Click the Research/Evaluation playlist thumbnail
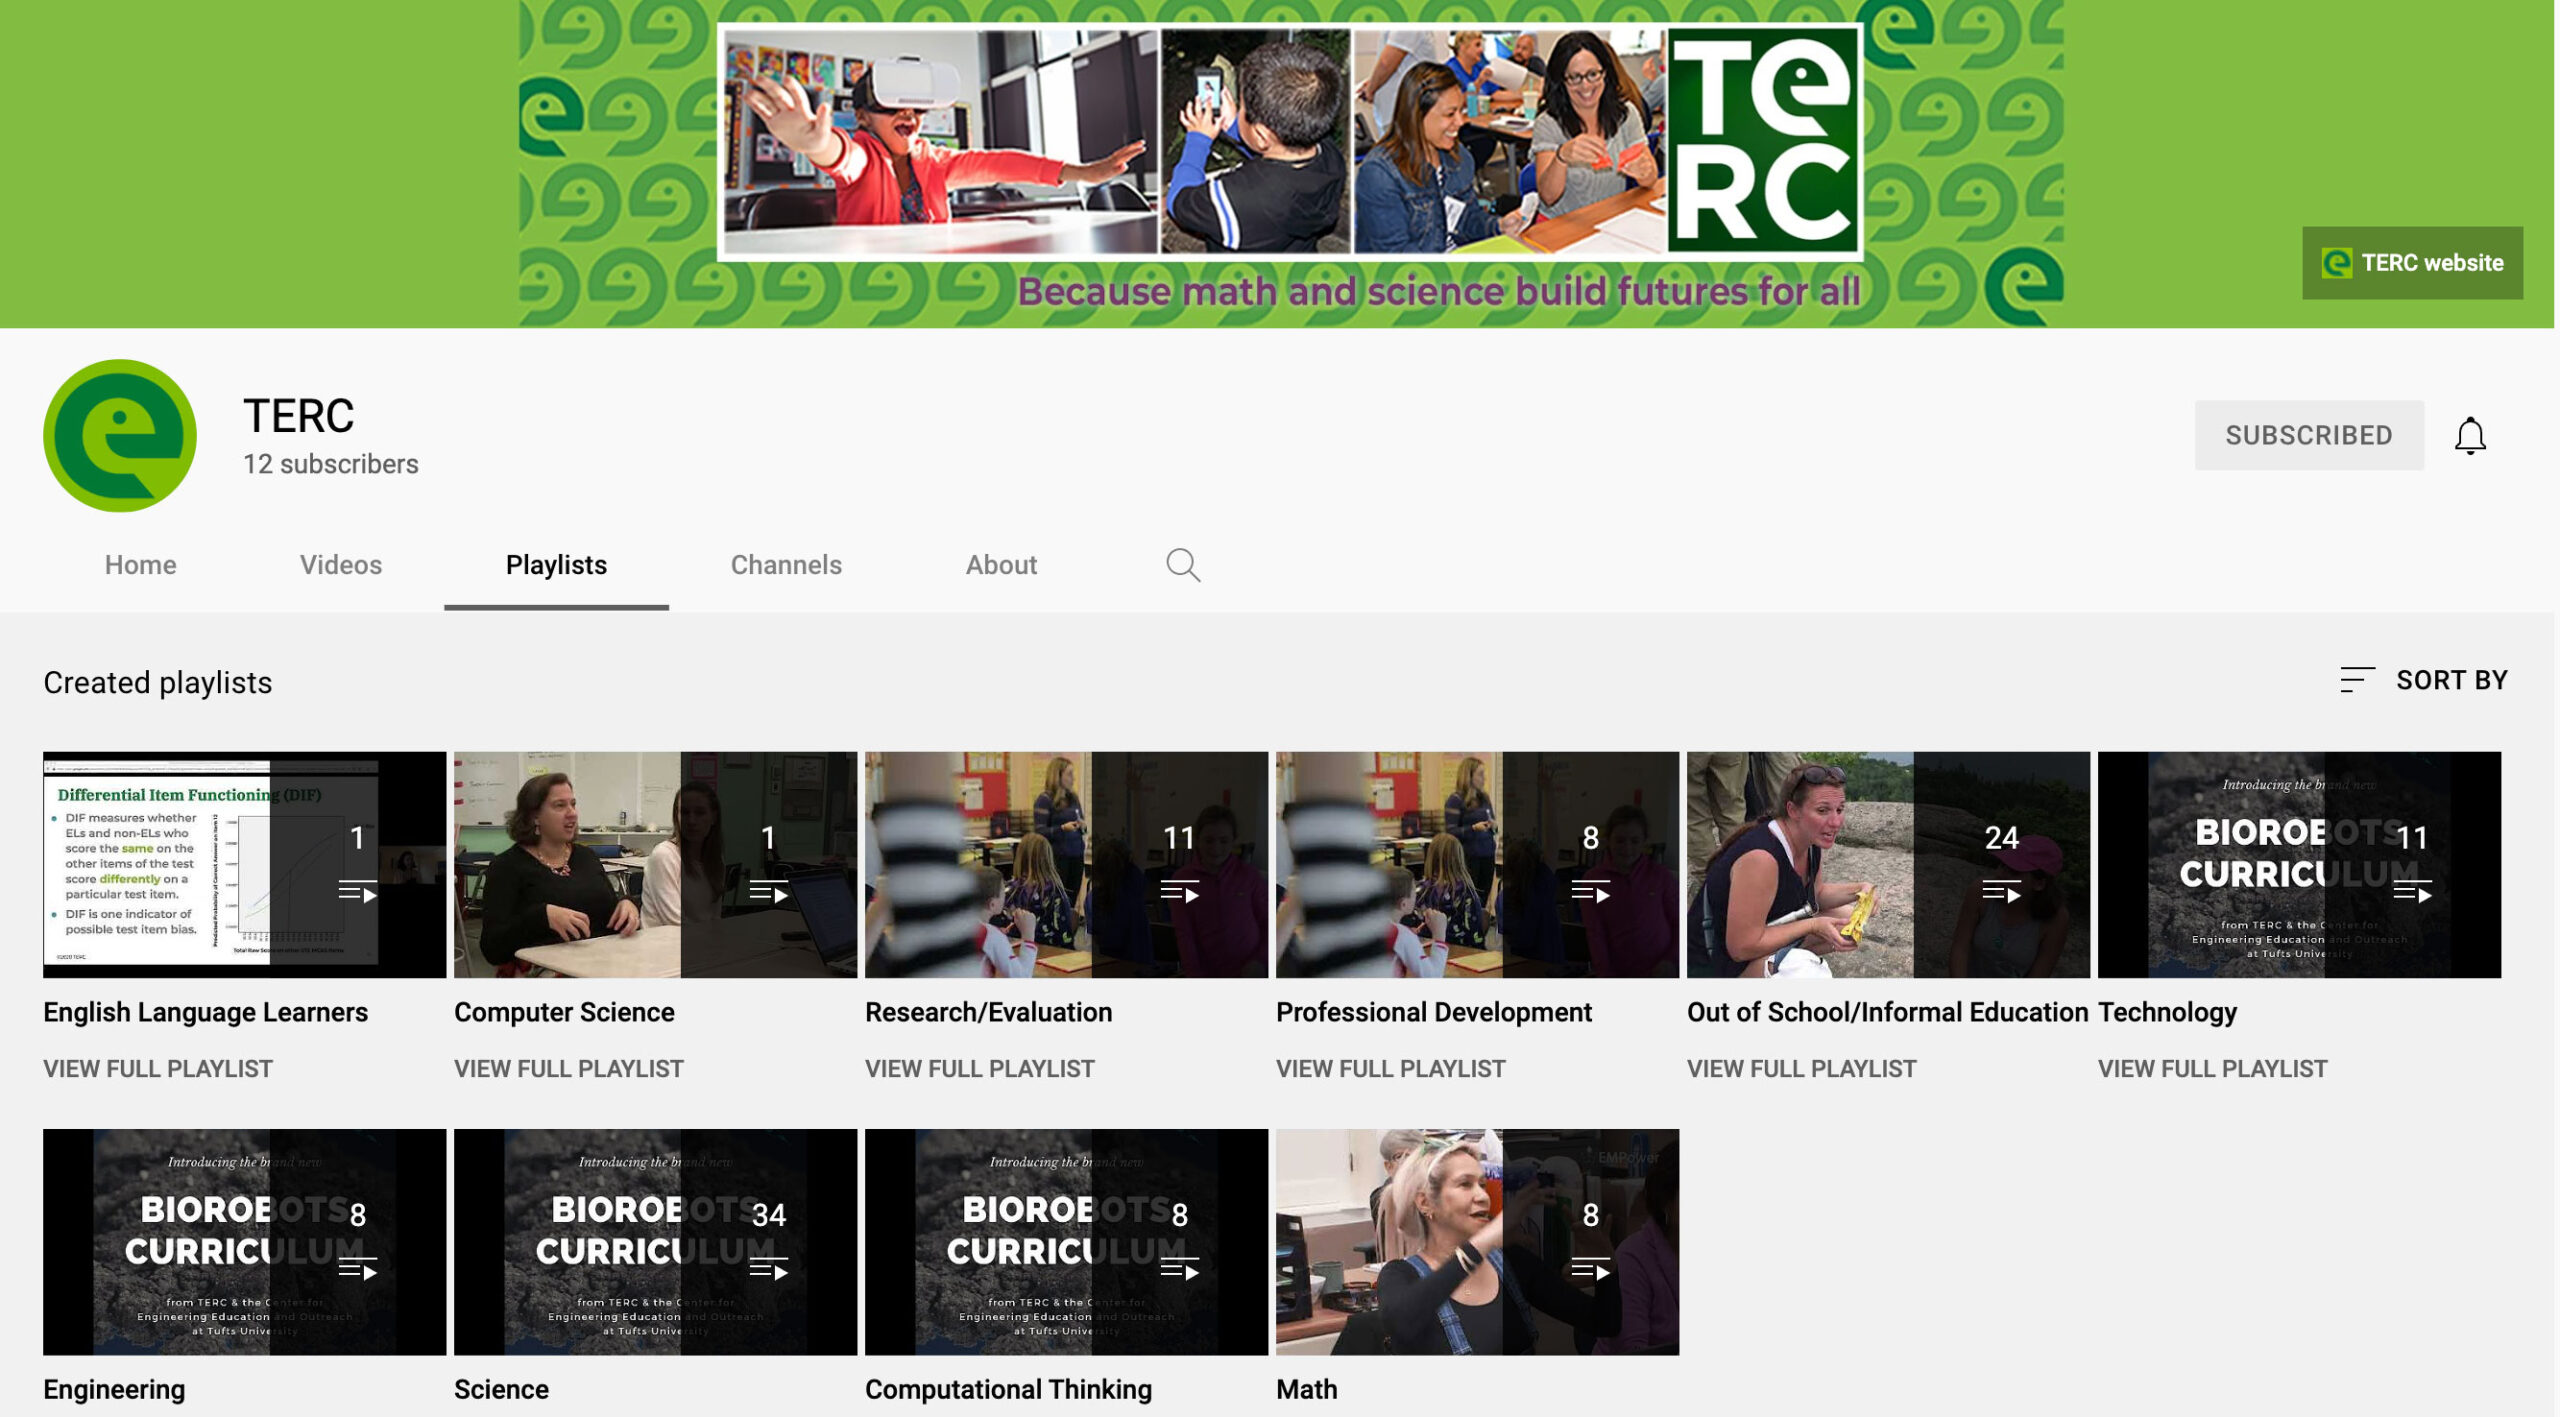Image resolution: width=2560 pixels, height=1417 pixels. (1066, 865)
